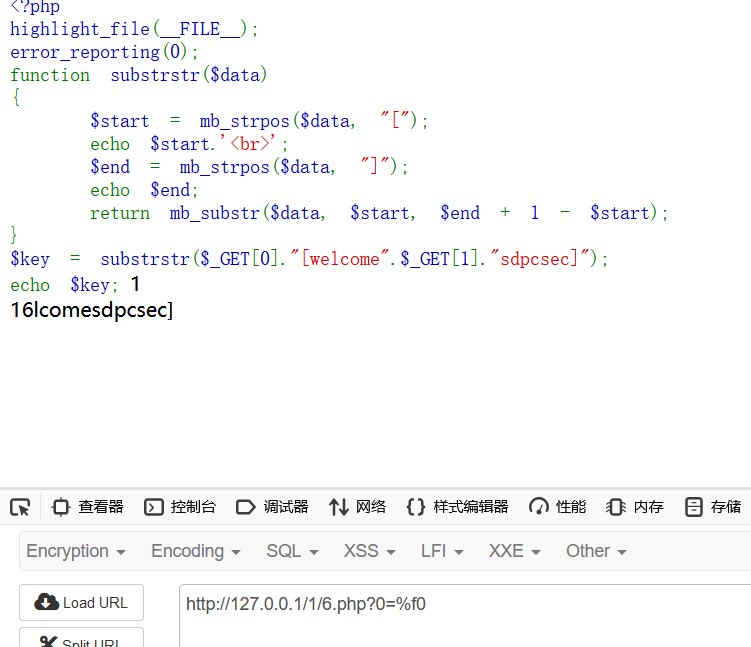Click the $end = mb_strpos line
The width and height of the screenshot is (751, 647).
[x=249, y=167]
